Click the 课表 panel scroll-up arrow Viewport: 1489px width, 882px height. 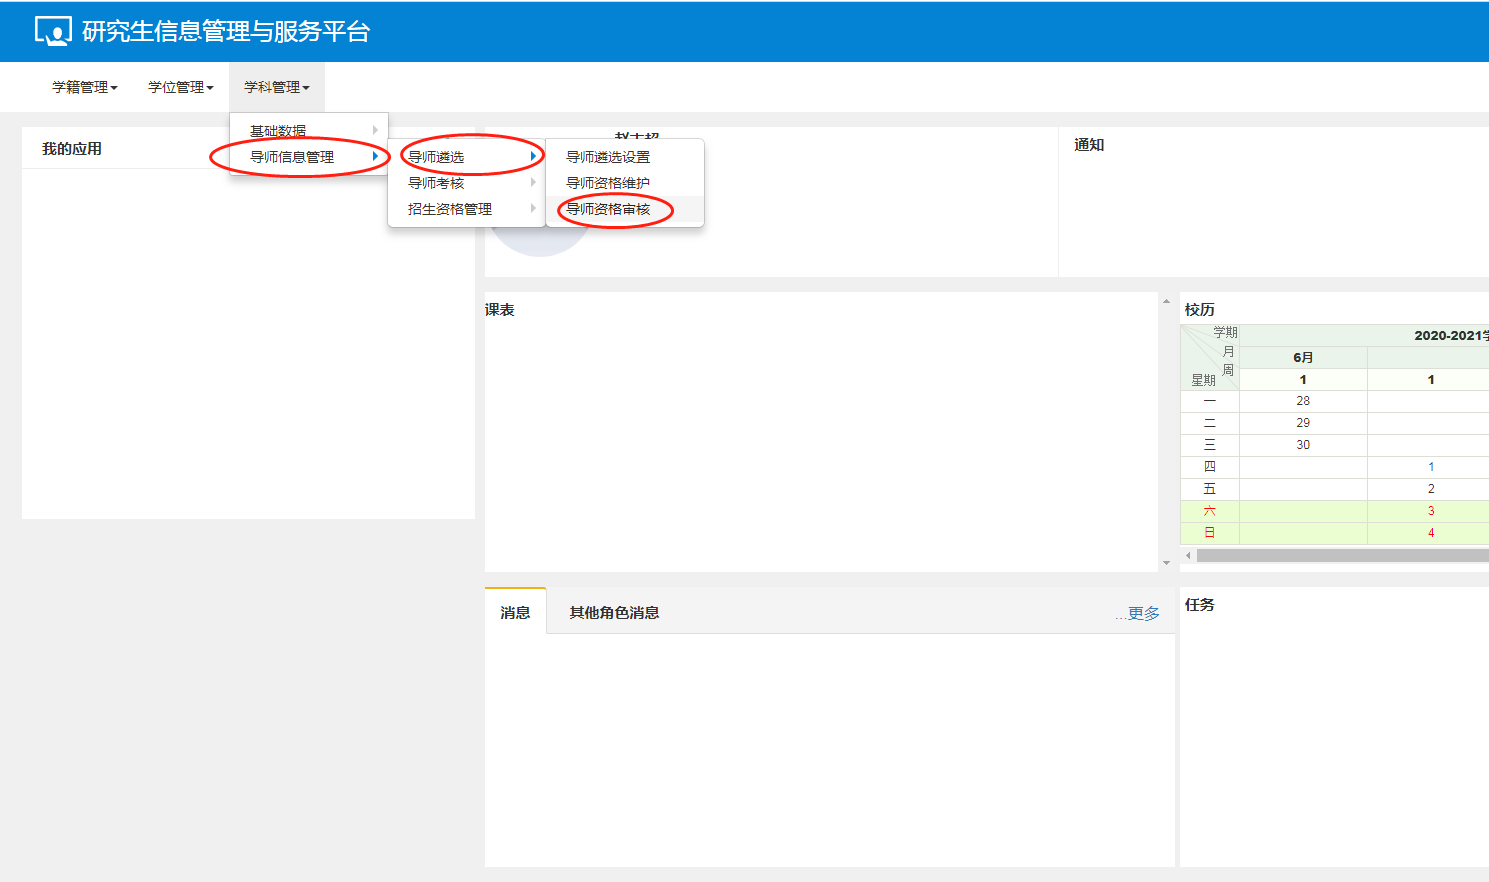tap(1166, 301)
